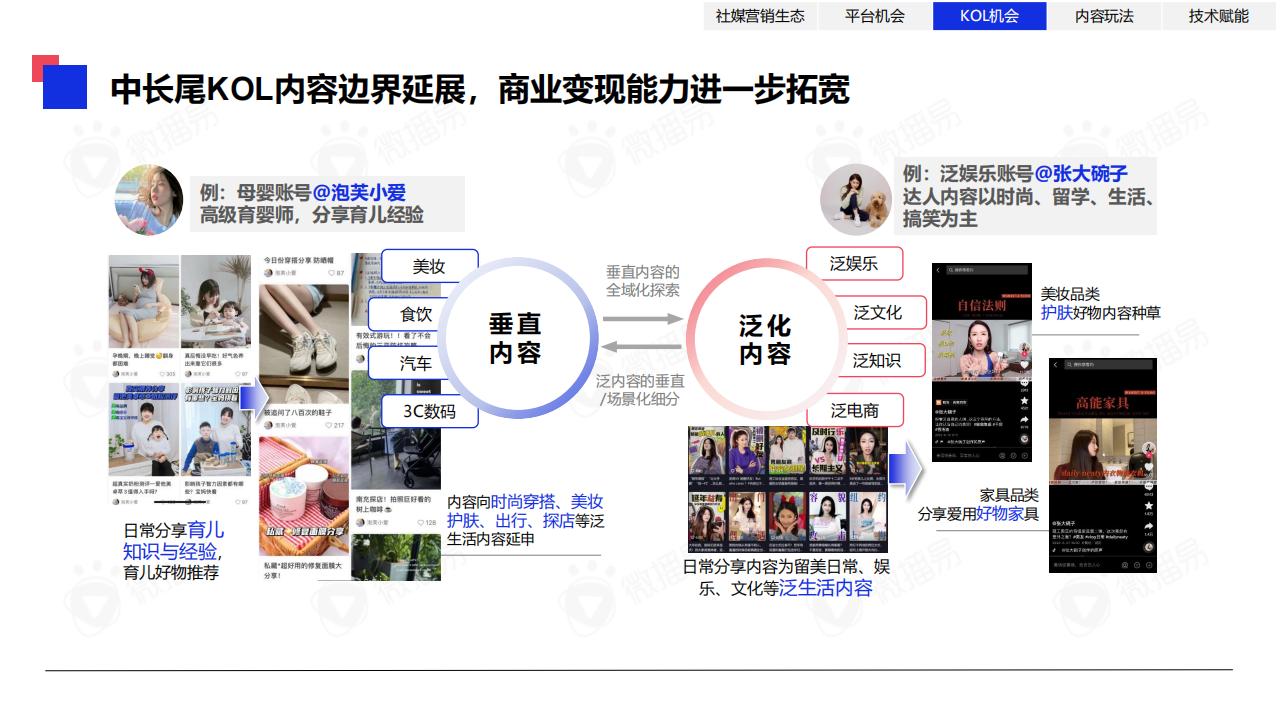The height and width of the screenshot is (720, 1280).
Task: Click the 泡芙小爱 profile avatar
Action: [x=149, y=200]
